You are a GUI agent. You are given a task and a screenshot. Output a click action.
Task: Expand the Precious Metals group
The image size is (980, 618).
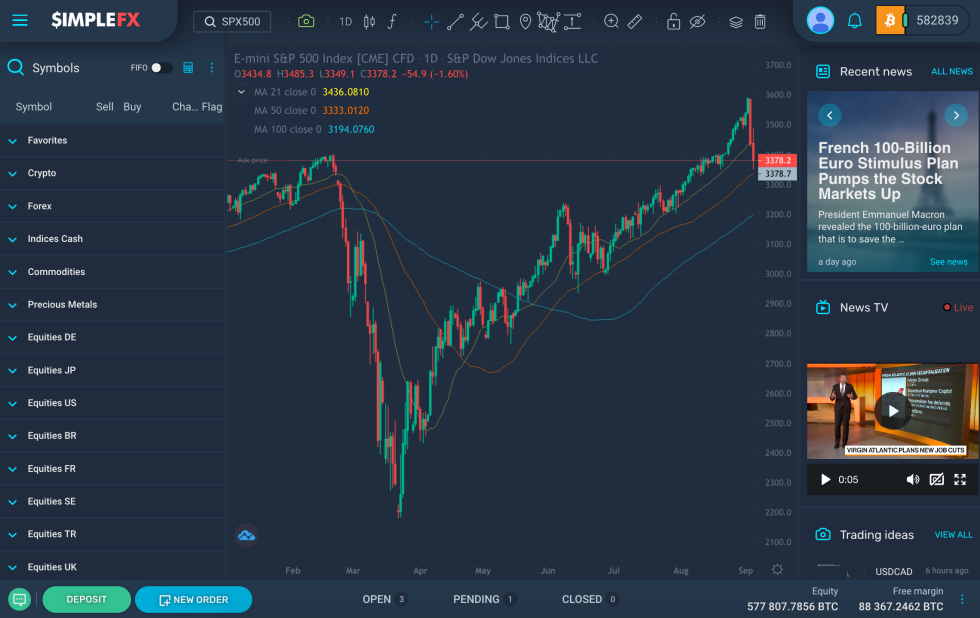(x=62, y=304)
